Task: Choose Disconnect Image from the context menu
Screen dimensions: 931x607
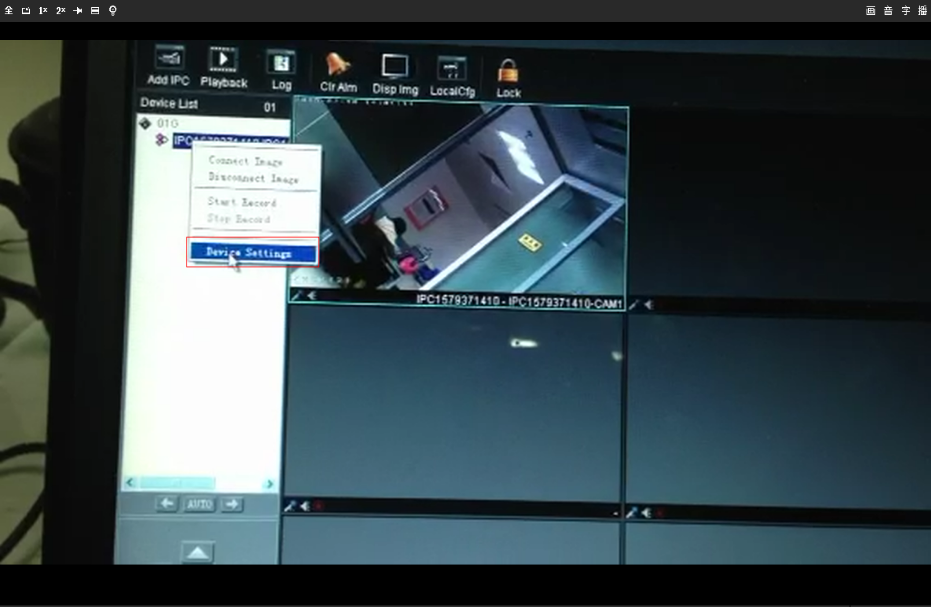Action: pos(253,178)
